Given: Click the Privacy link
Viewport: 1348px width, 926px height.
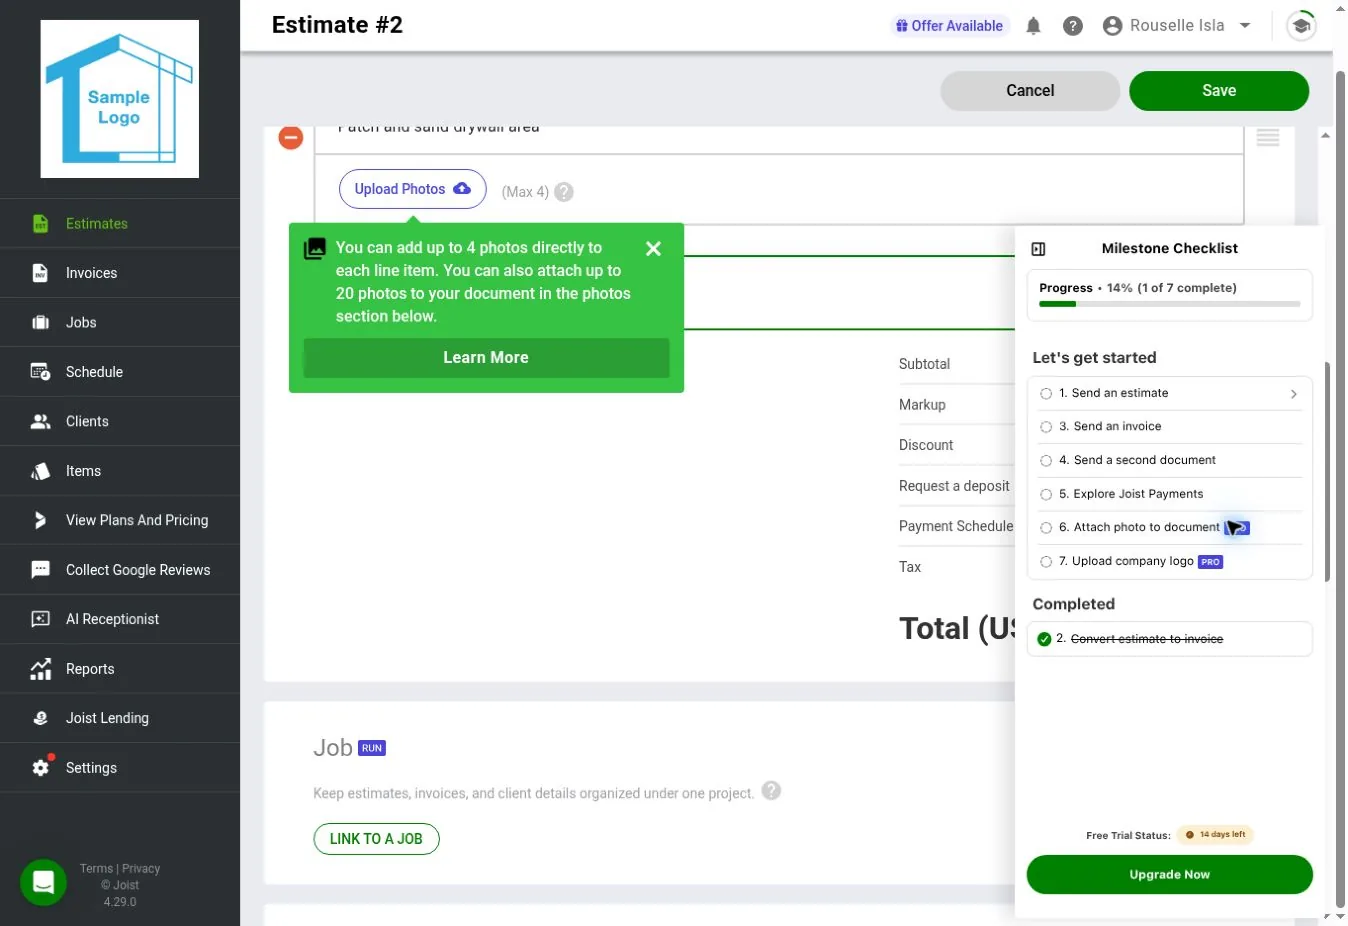Looking at the screenshot, I should 141,869.
